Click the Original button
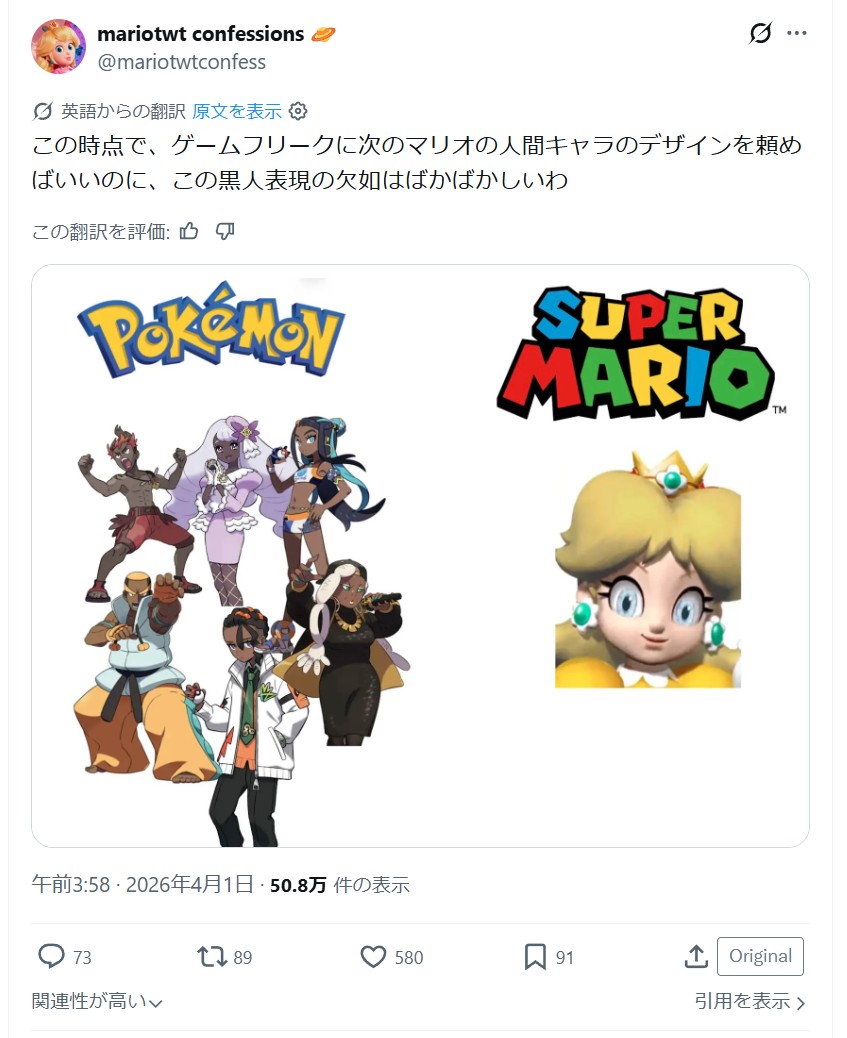Image resolution: width=847 pixels, height=1038 pixels. tap(760, 956)
